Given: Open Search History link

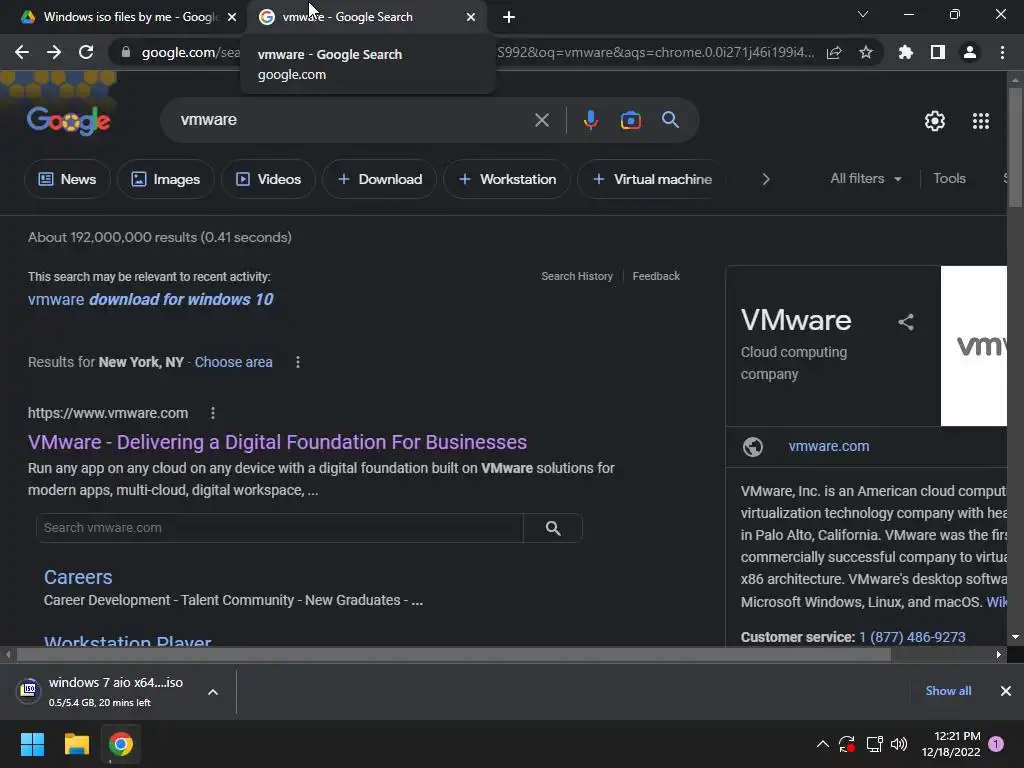Looking at the screenshot, I should [x=577, y=276].
